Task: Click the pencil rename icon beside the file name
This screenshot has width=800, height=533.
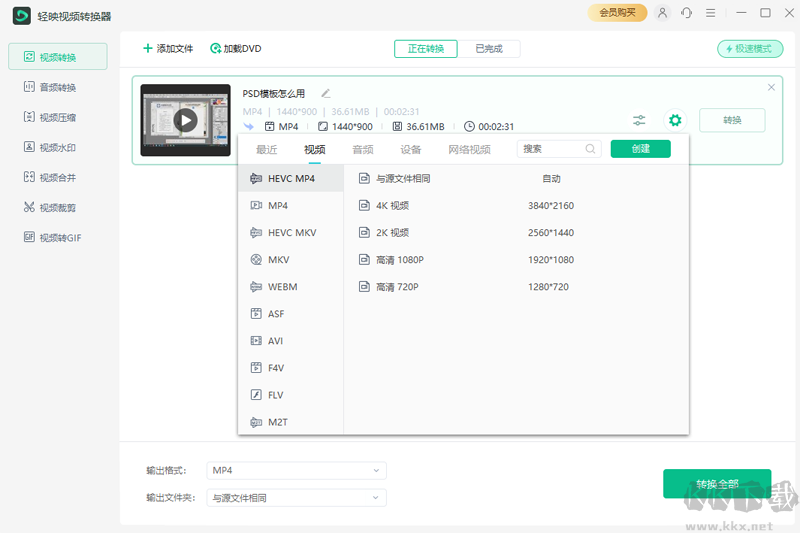Action: tap(325, 94)
